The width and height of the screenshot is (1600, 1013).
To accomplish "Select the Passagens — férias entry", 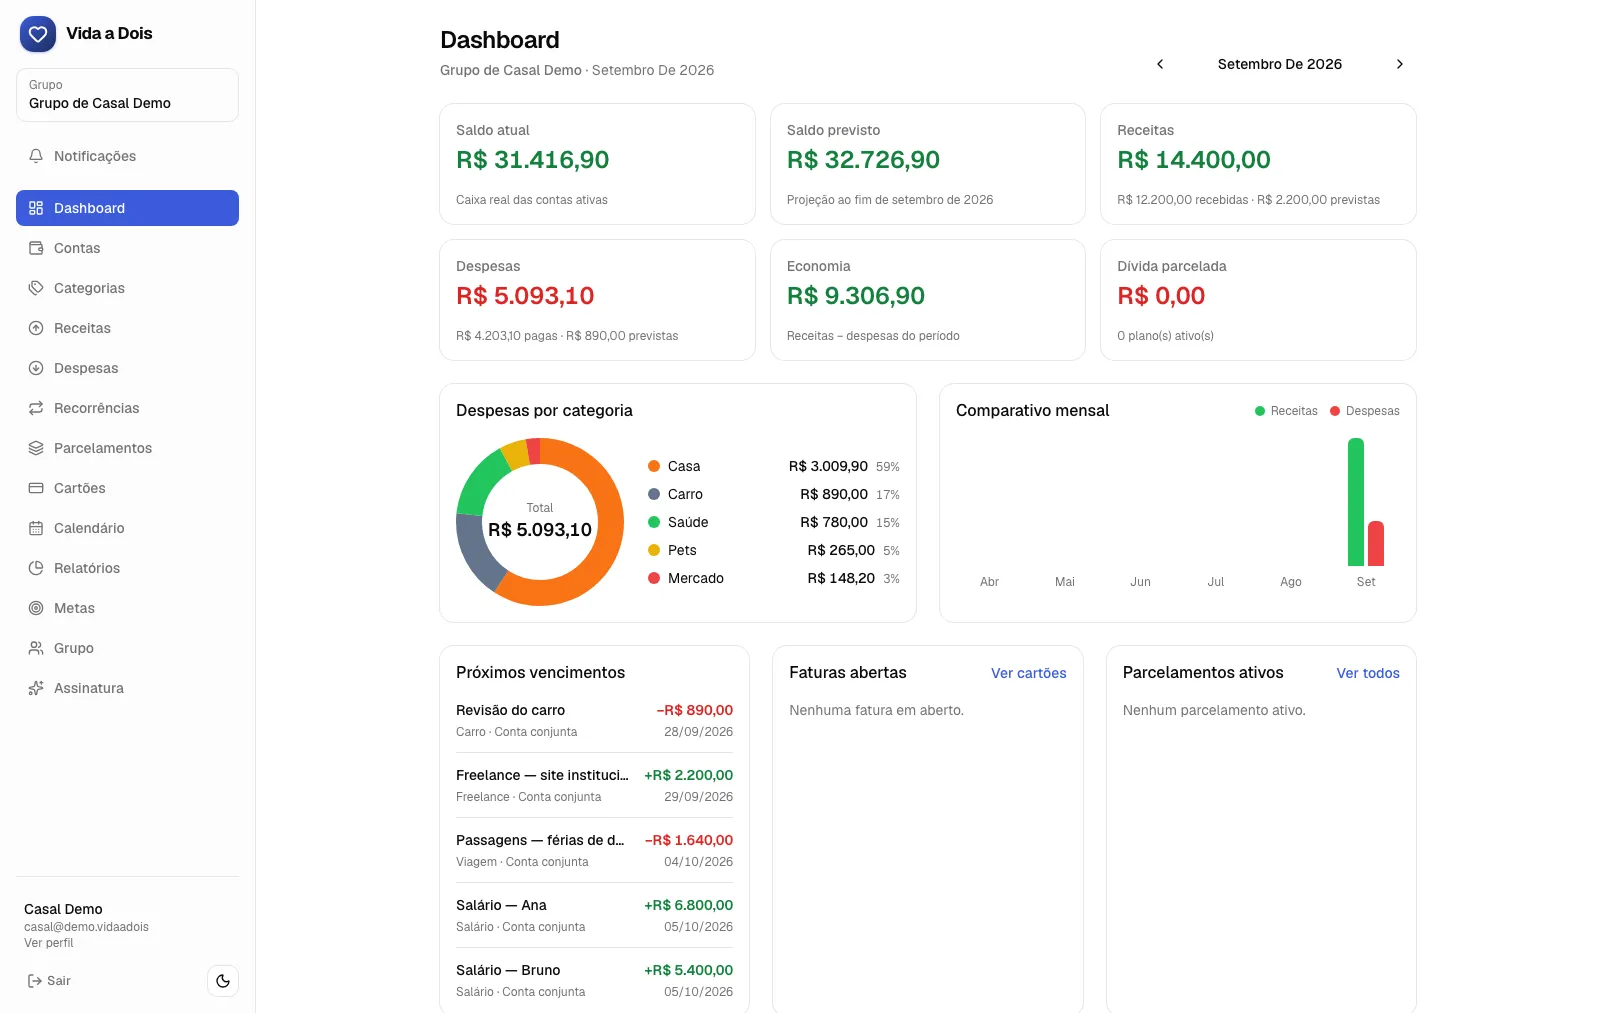I will tap(594, 850).
